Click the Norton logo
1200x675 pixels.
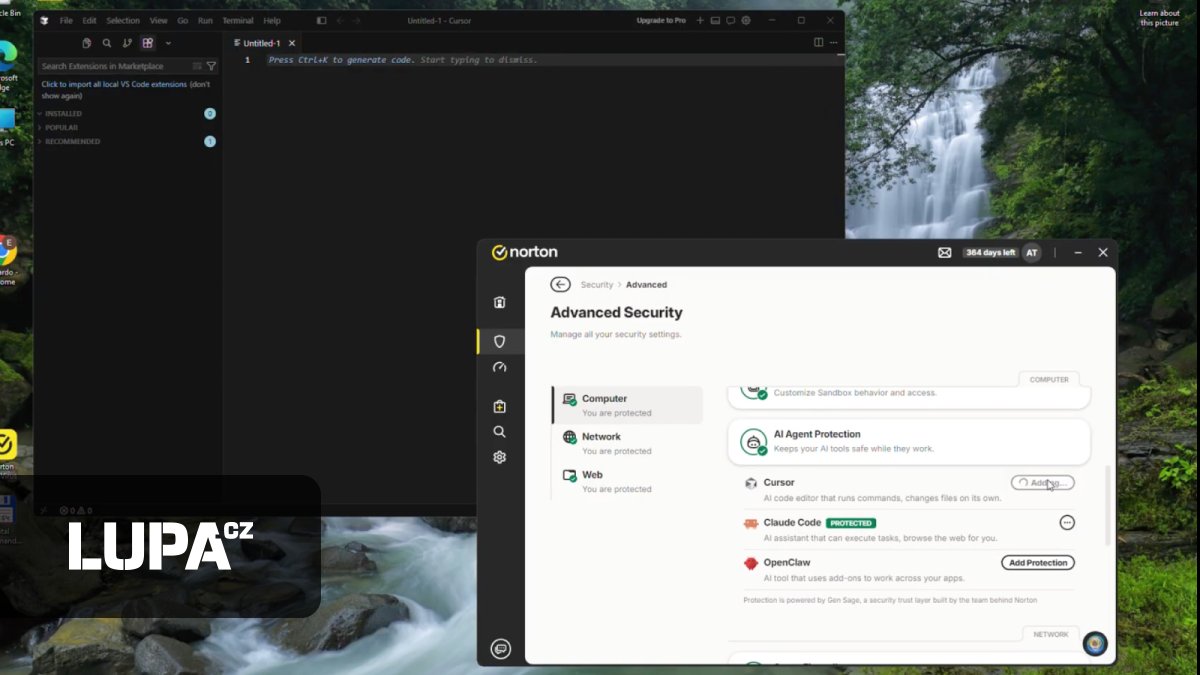pos(525,252)
